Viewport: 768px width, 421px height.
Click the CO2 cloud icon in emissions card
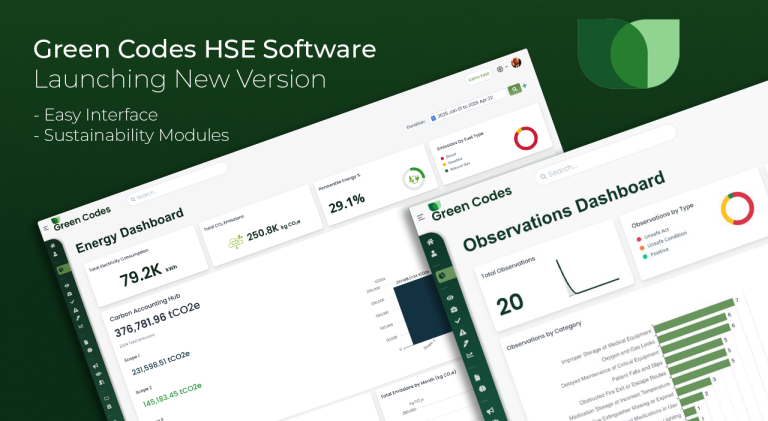[236, 241]
